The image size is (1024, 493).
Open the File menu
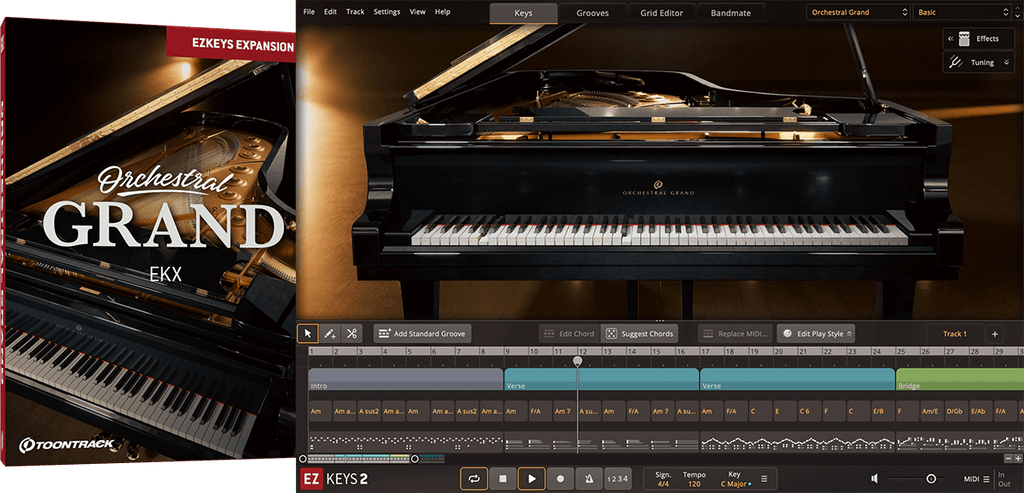coord(309,12)
